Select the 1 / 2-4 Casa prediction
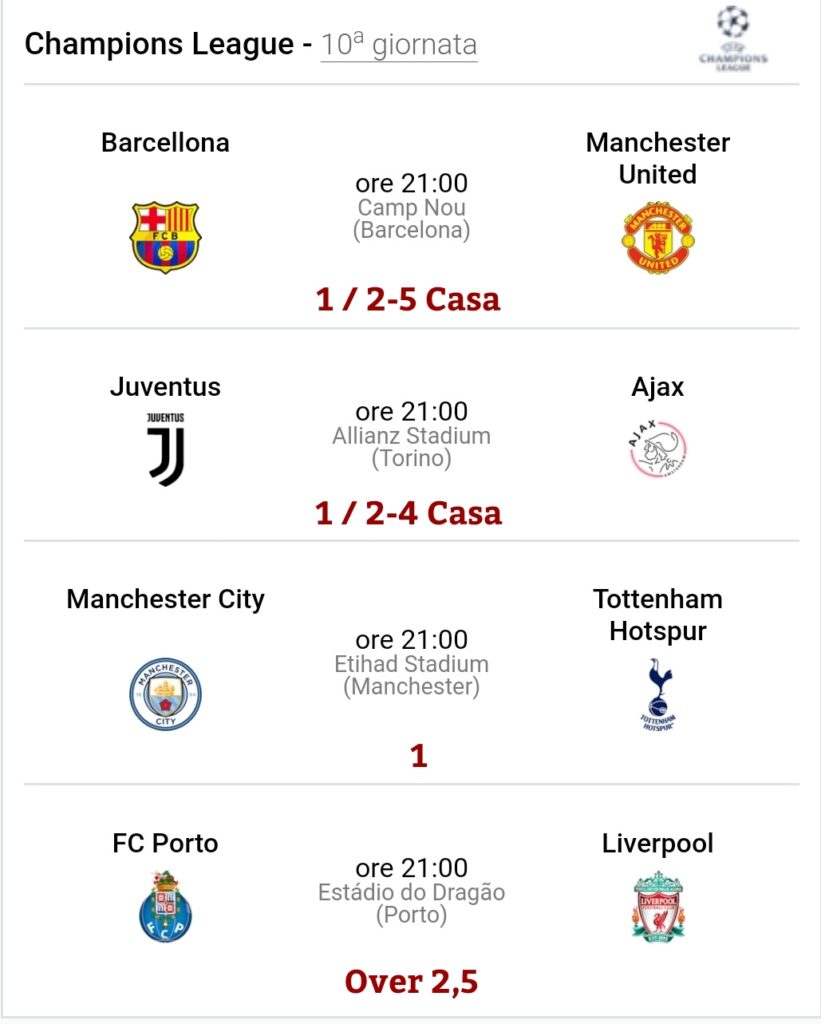Image resolution: width=821 pixels, height=1024 pixels. 408,513
